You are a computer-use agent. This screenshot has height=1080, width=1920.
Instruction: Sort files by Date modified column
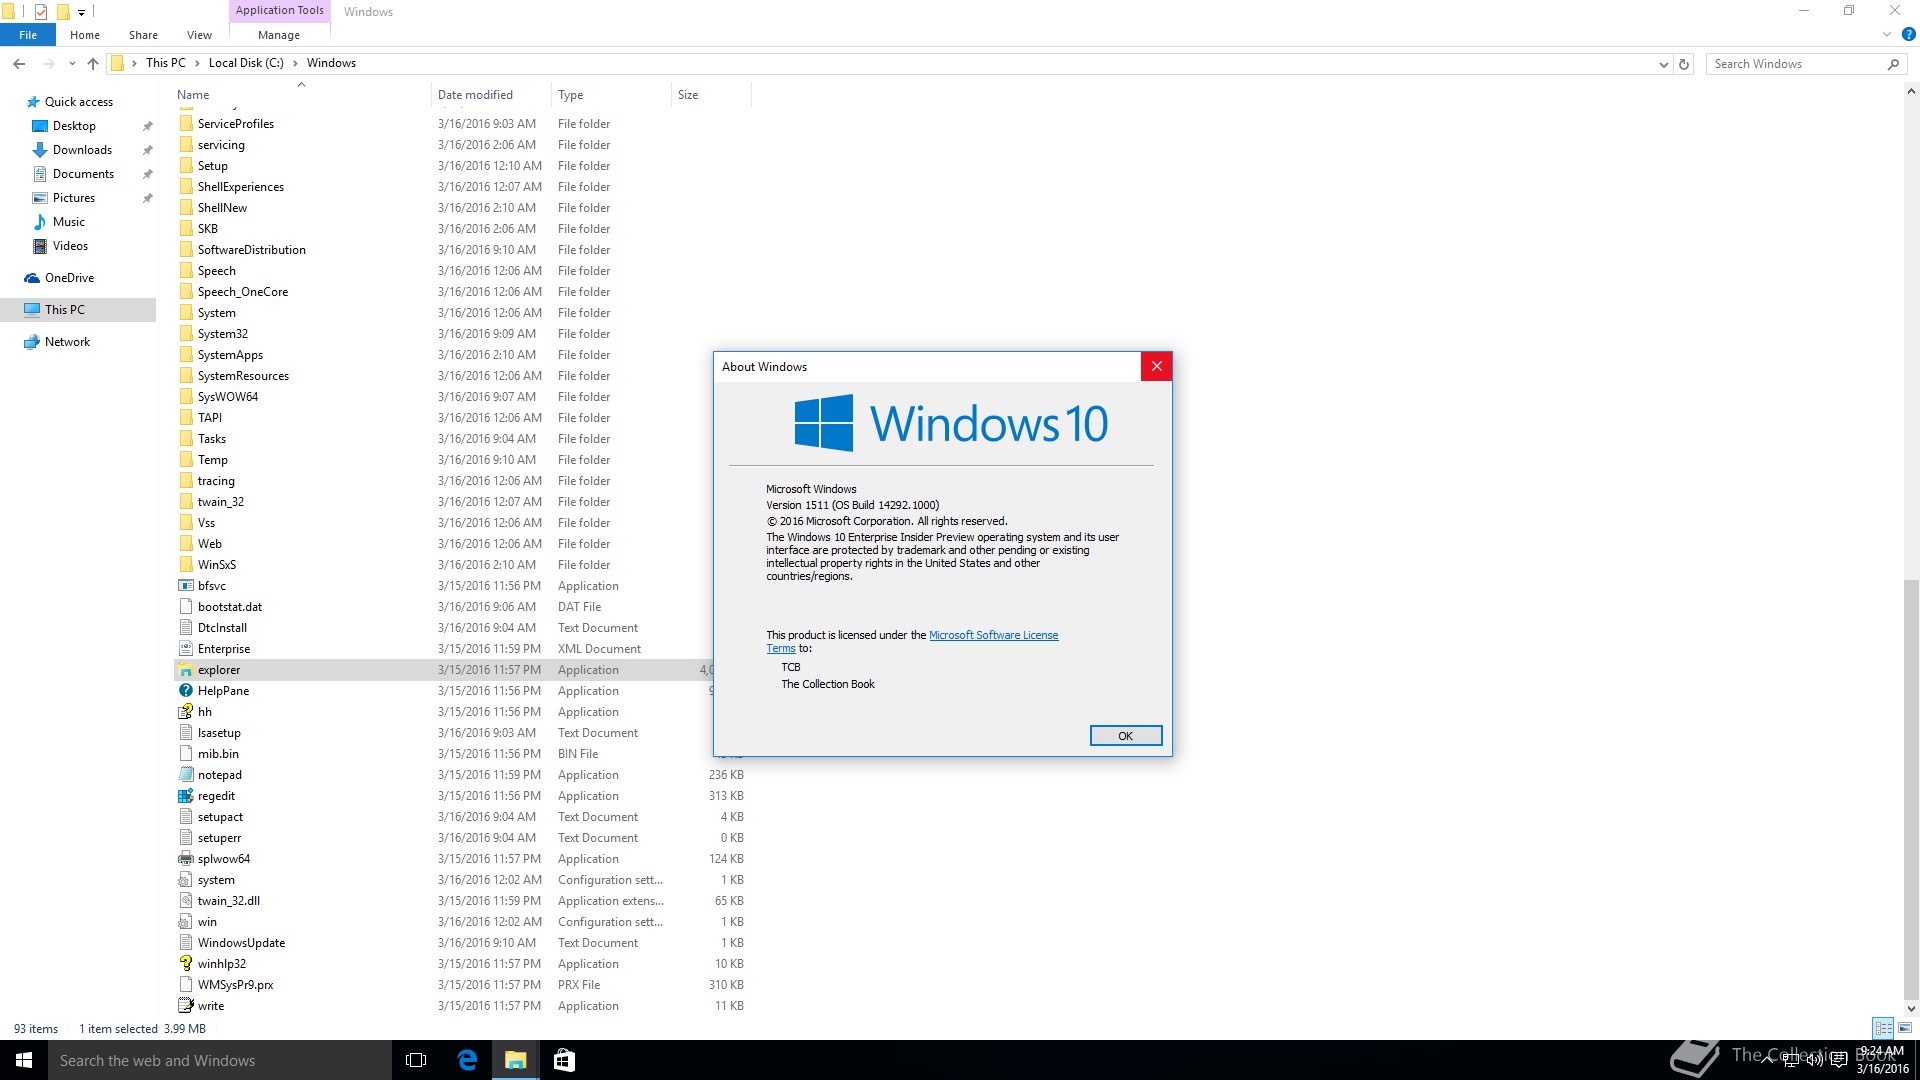pos(491,95)
